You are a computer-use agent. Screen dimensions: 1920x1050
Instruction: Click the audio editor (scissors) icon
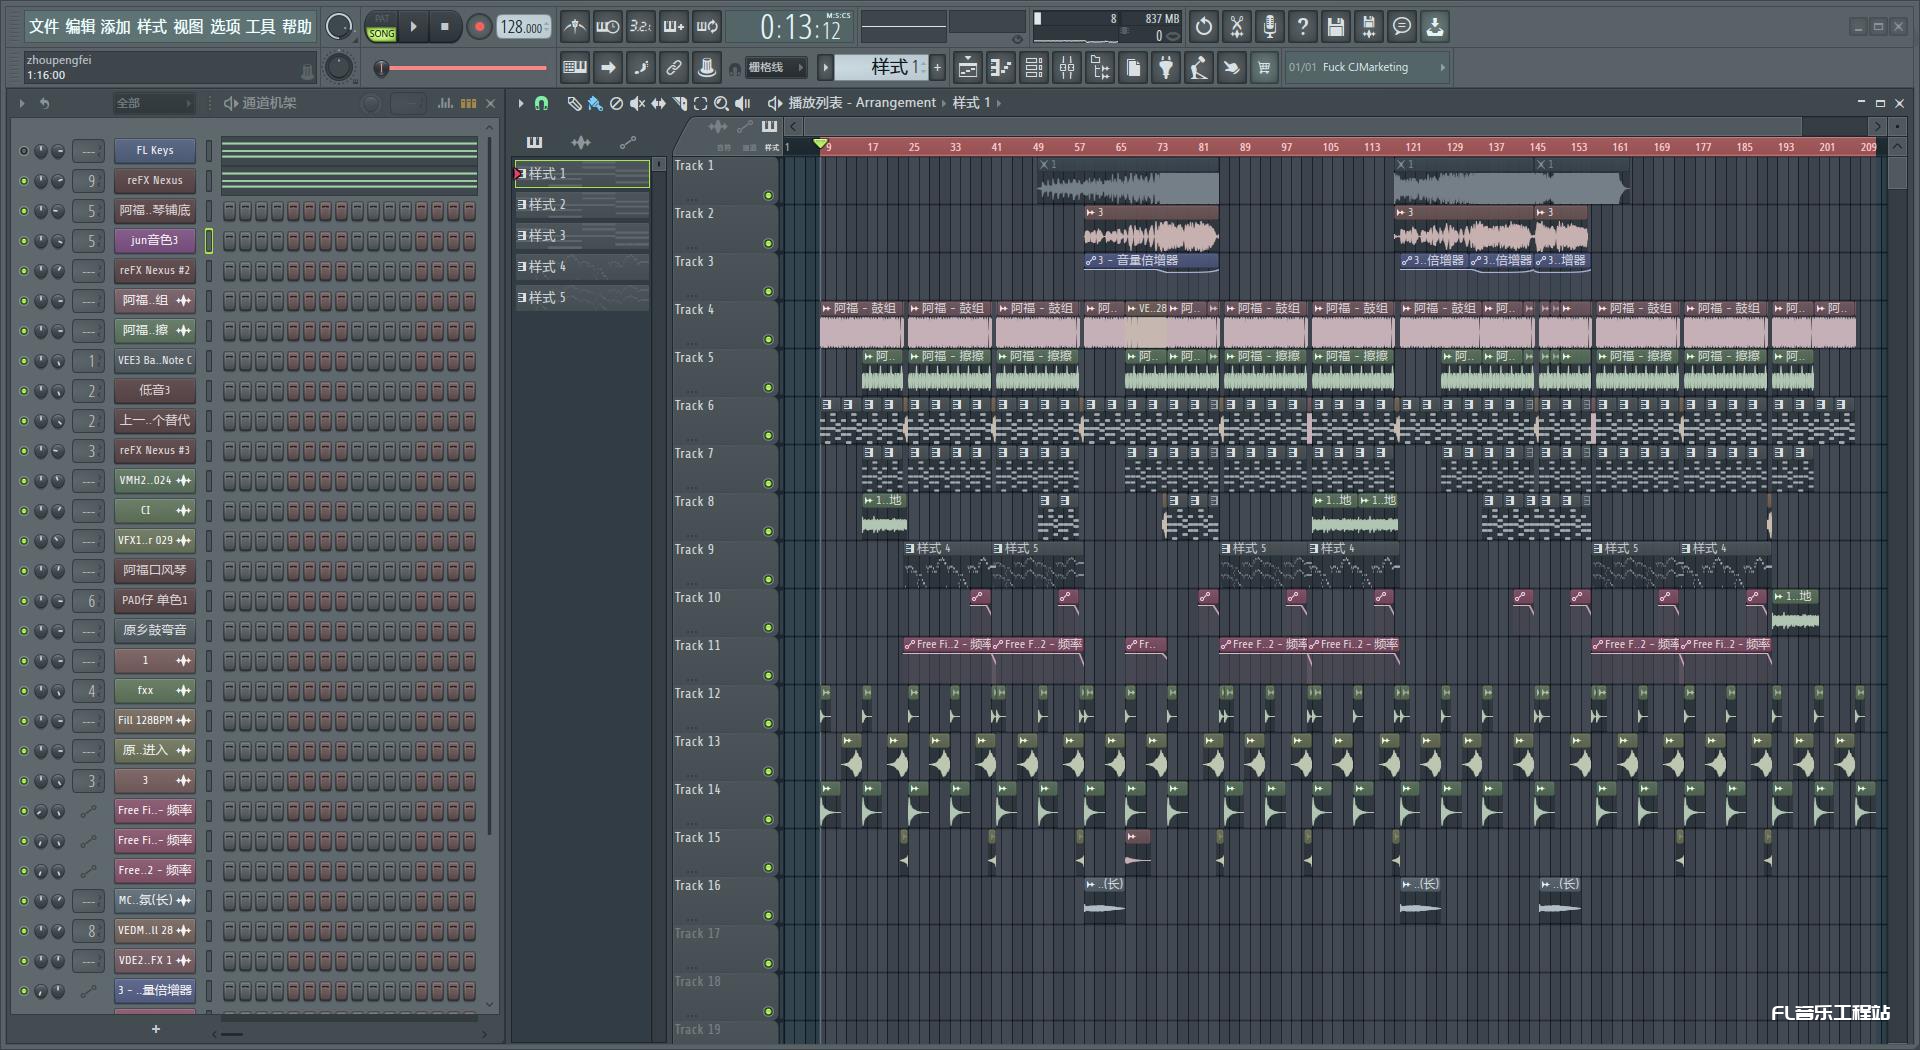click(1237, 27)
